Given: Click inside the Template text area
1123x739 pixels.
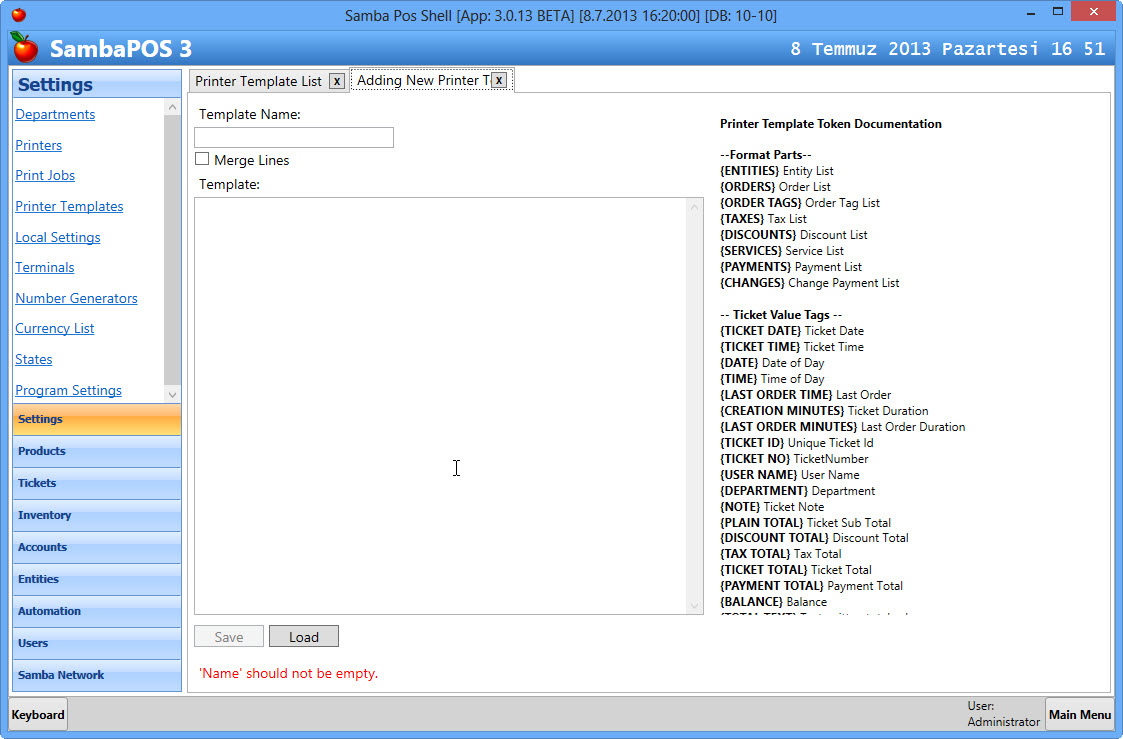Looking at the screenshot, I should (x=440, y=405).
